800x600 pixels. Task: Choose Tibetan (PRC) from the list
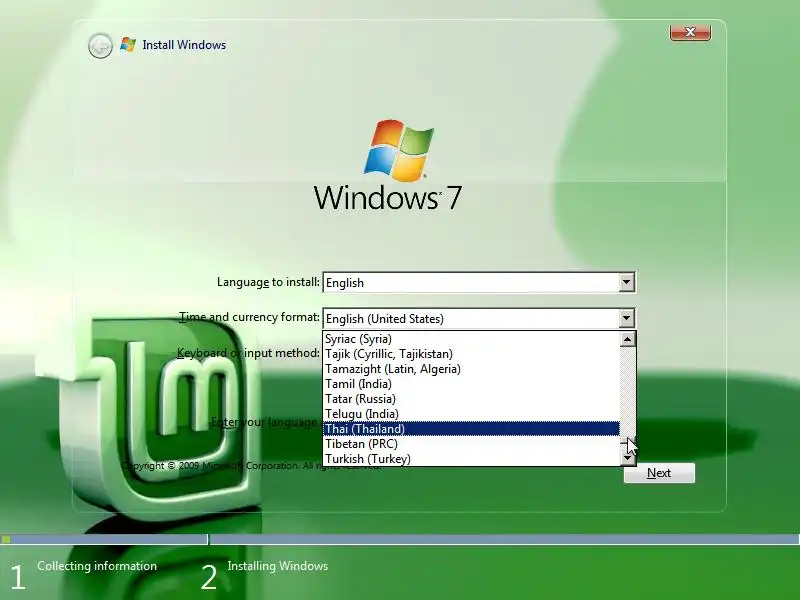coord(471,444)
